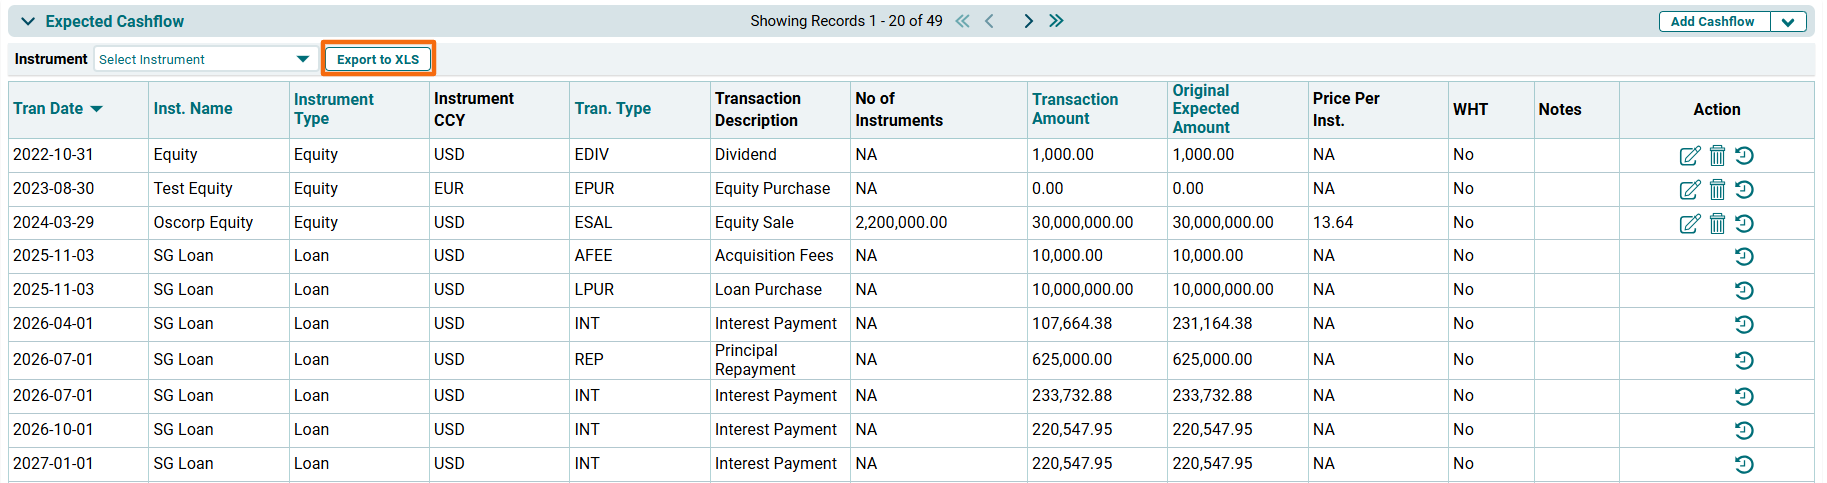The height and width of the screenshot is (483, 1827).
Task: Click Export to XLS button
Action: [378, 59]
